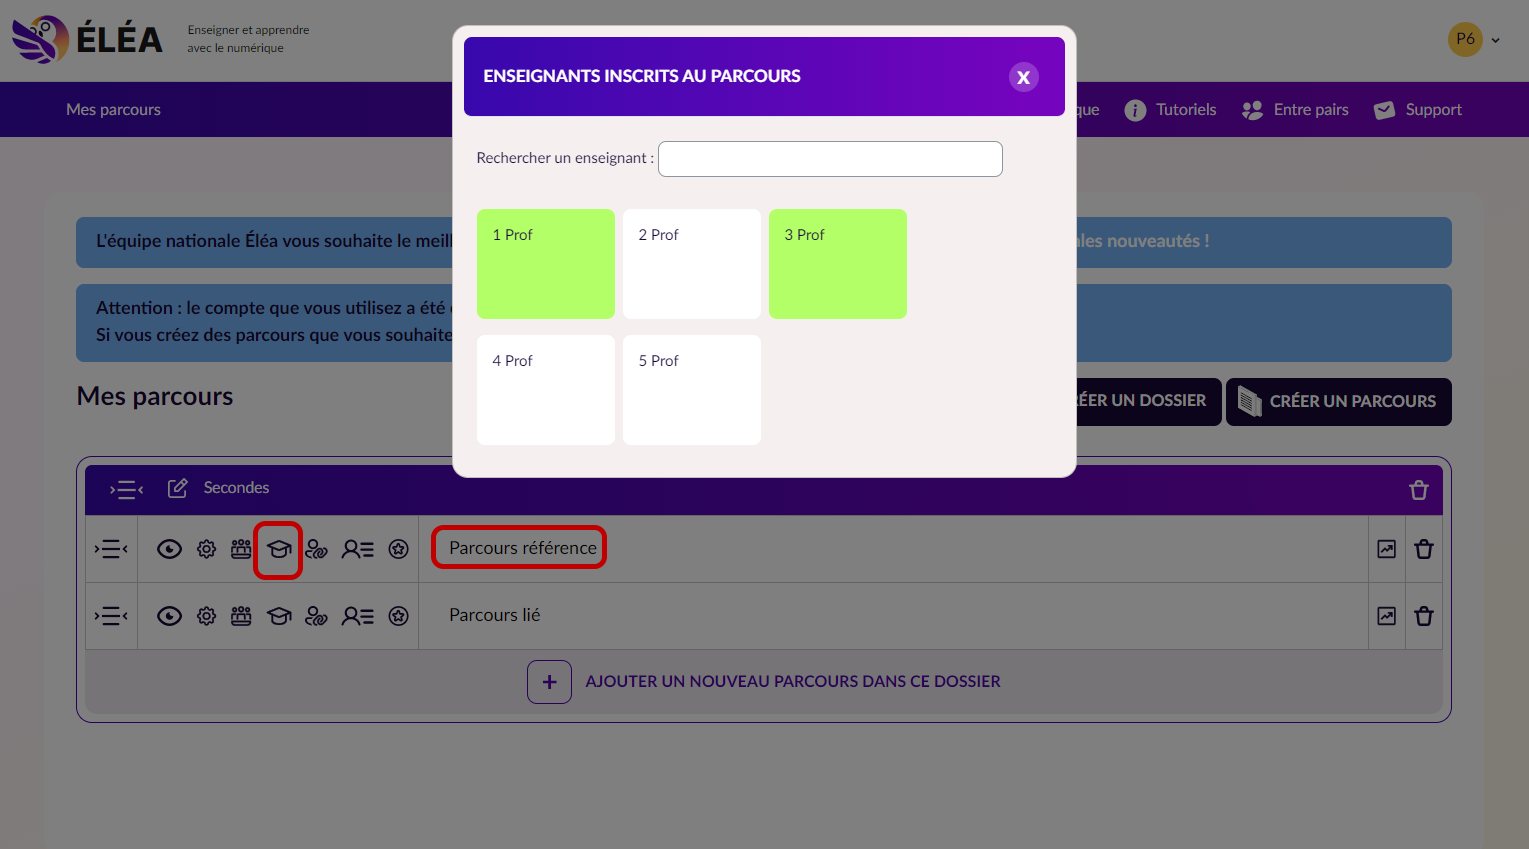This screenshot has height=849, width=1529.
Task: Click the star badge for Parcours référence
Action: [x=398, y=549]
